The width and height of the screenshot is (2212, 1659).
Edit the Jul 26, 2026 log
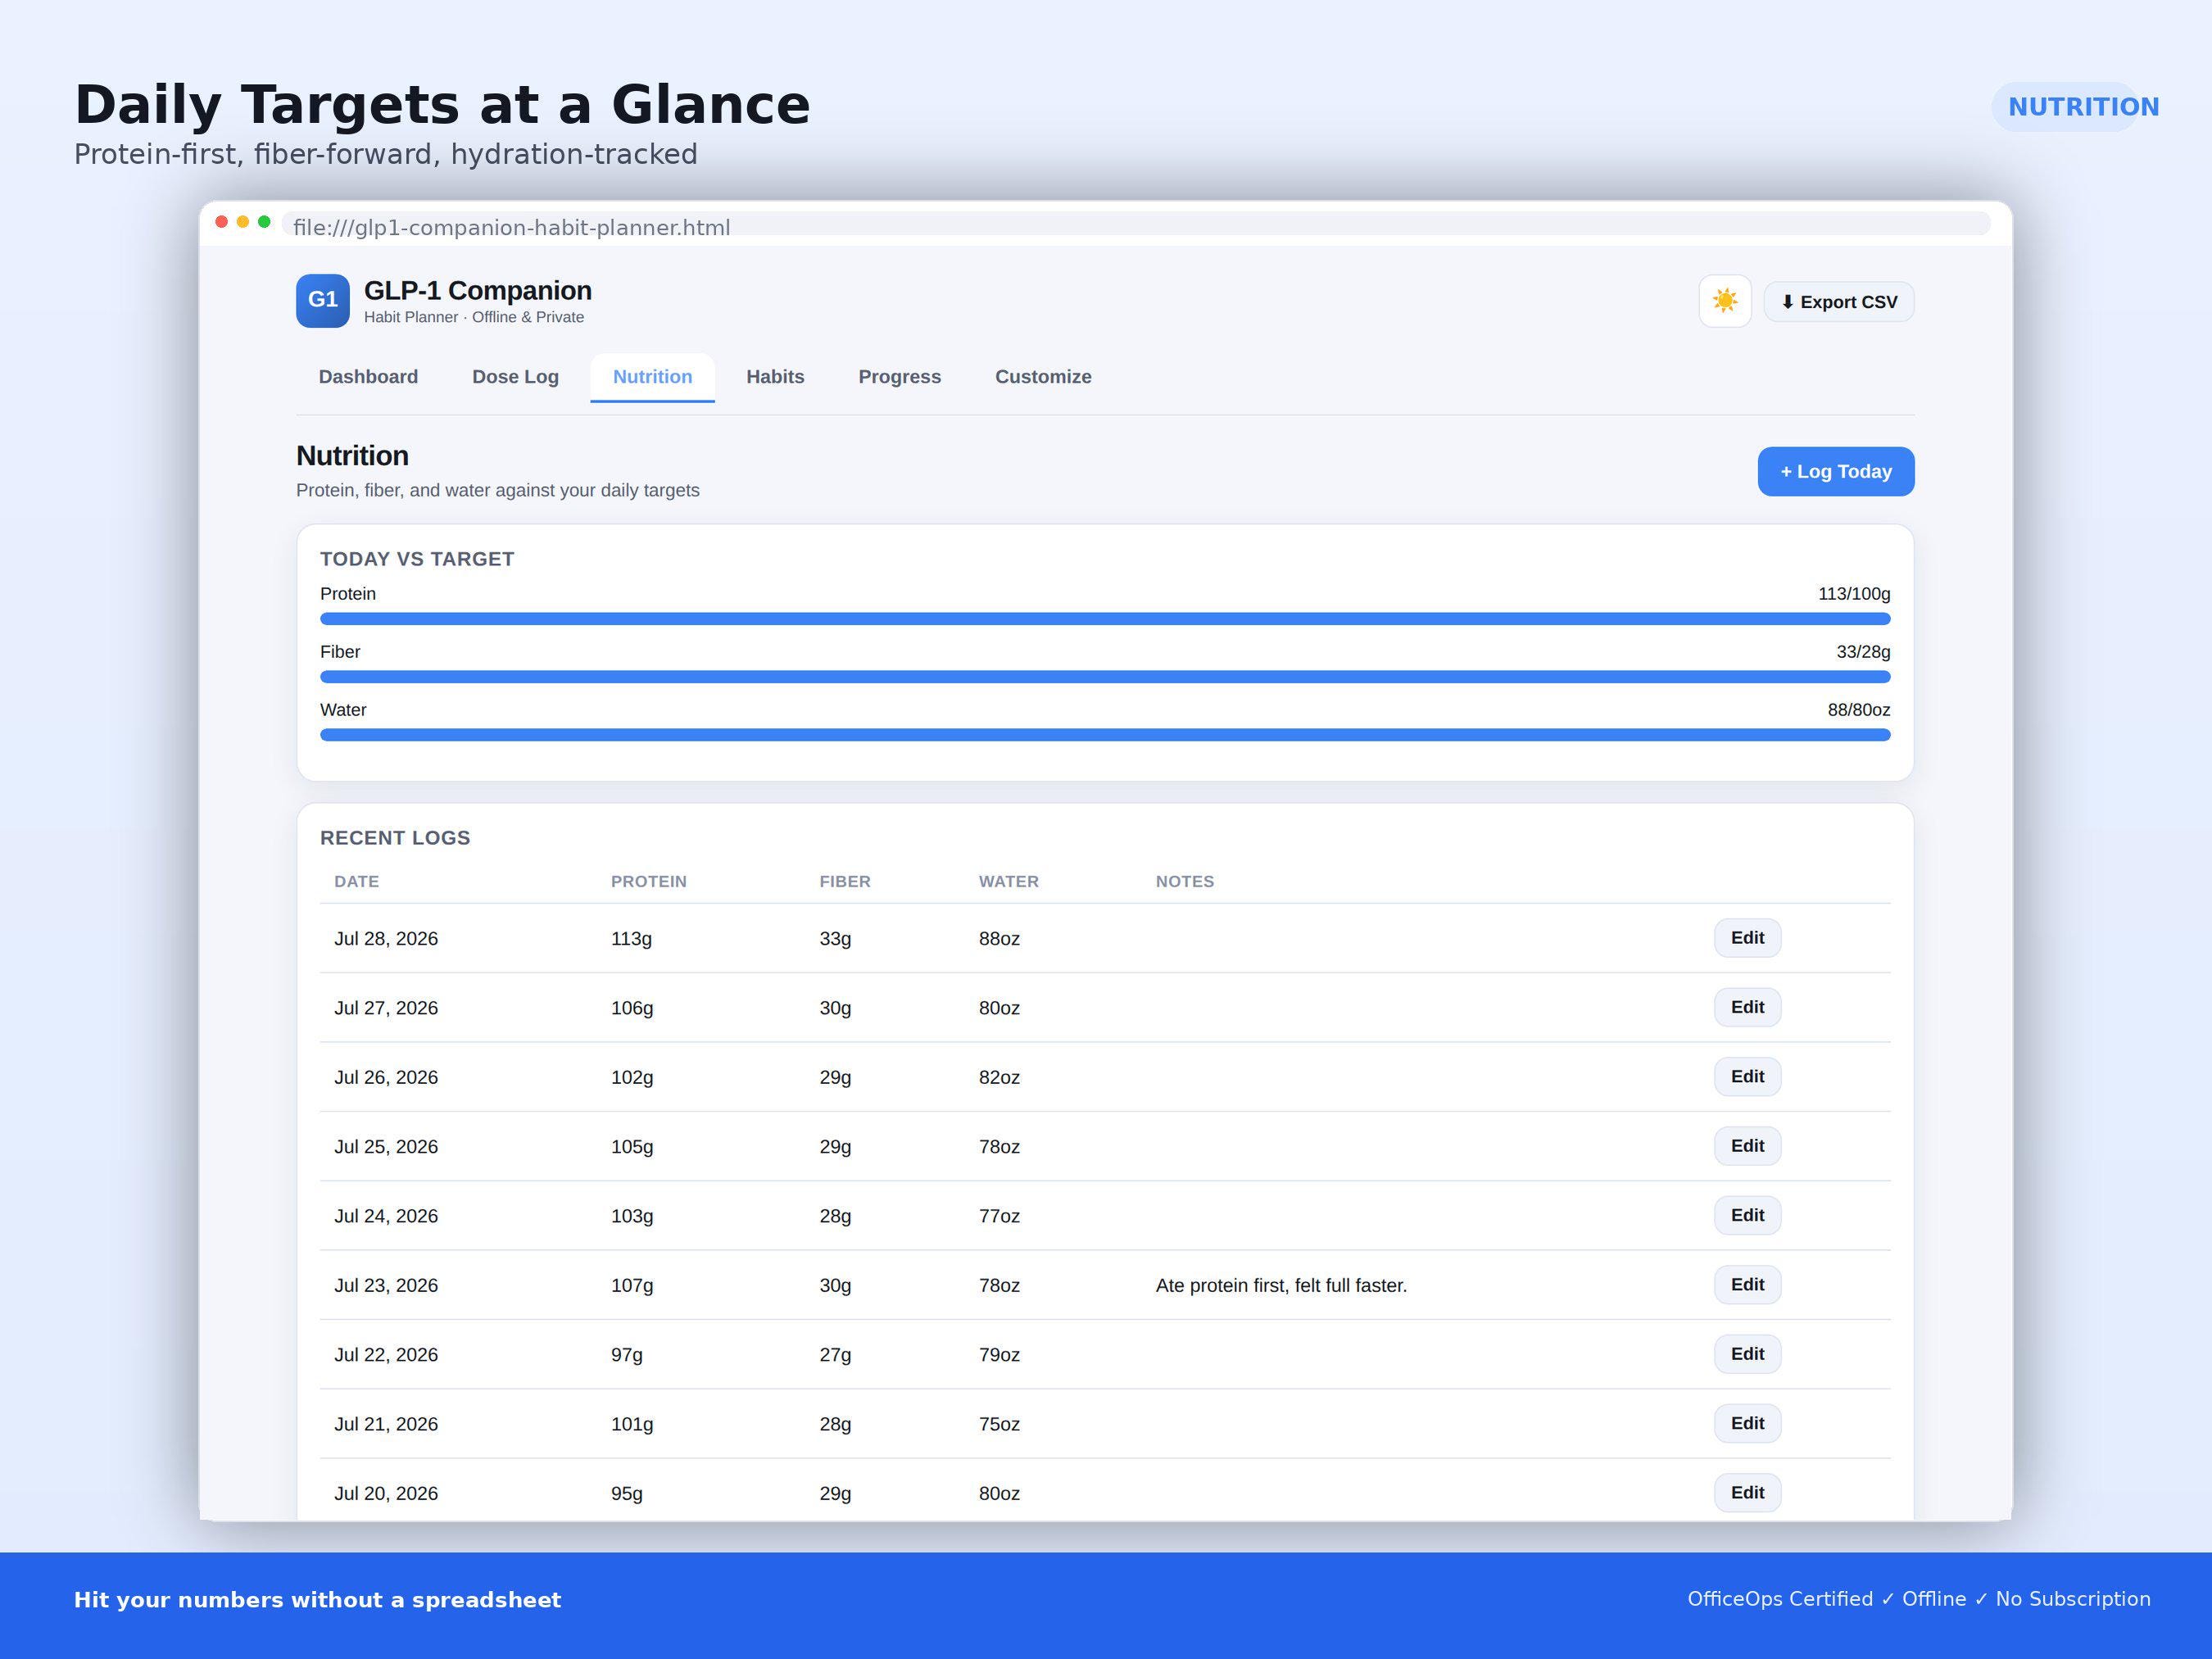coord(1747,1077)
